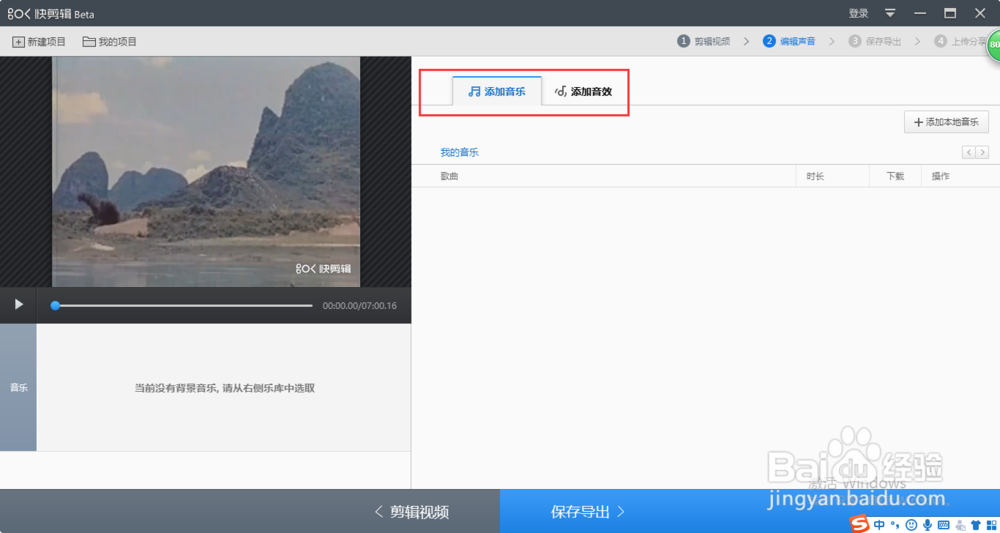Screen dimensions: 1000x533
Task: Click the empty music track message area
Action: click(224, 388)
